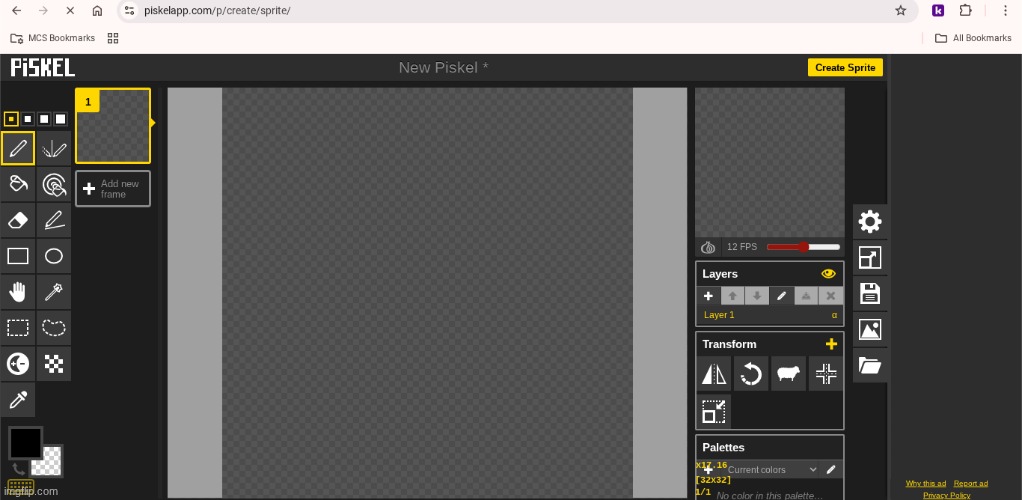Select the Move hand tool
Image resolution: width=1022 pixels, height=500 pixels.
(18, 292)
